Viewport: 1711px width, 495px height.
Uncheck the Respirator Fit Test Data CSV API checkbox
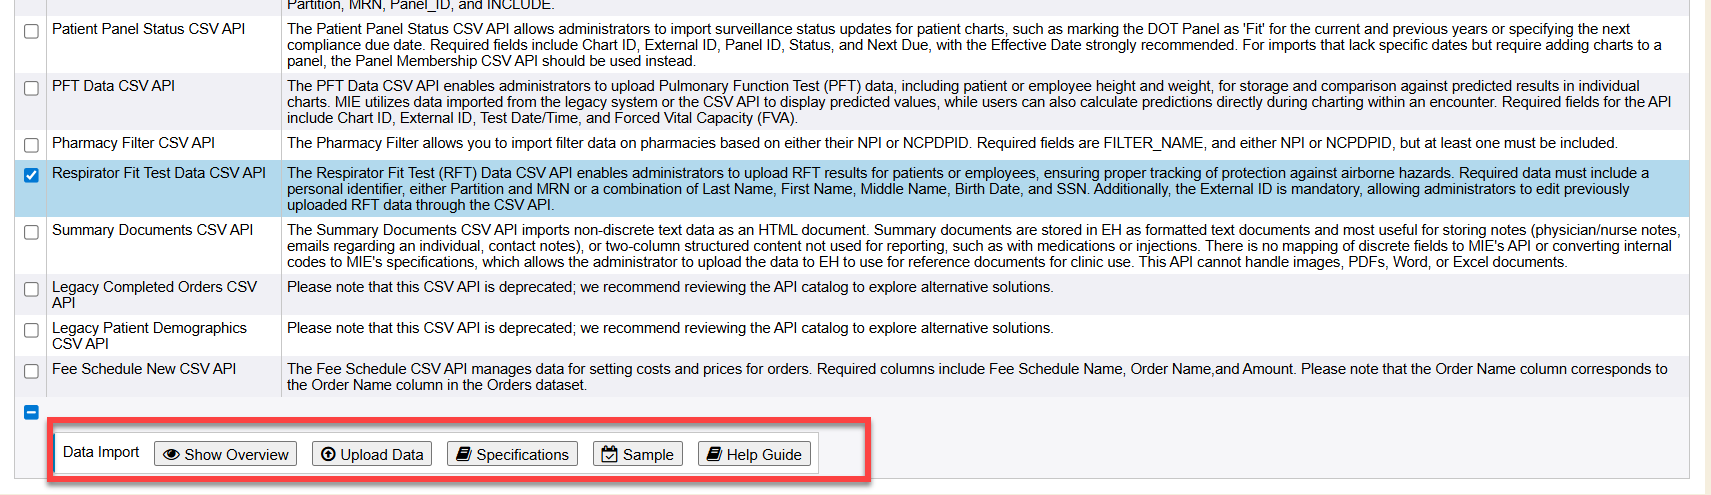[x=31, y=175]
